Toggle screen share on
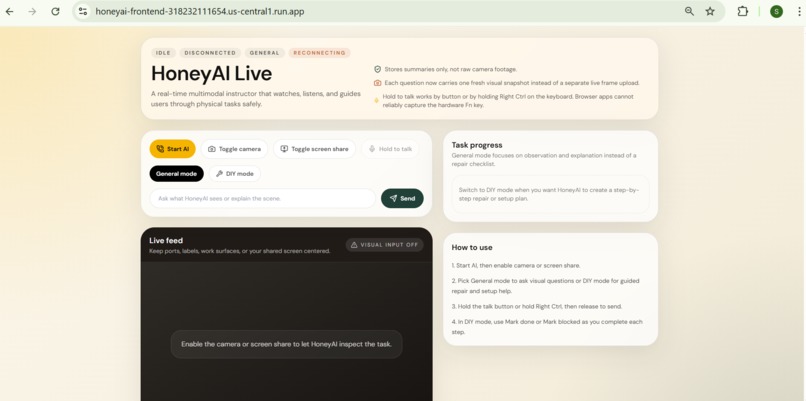 [315, 149]
